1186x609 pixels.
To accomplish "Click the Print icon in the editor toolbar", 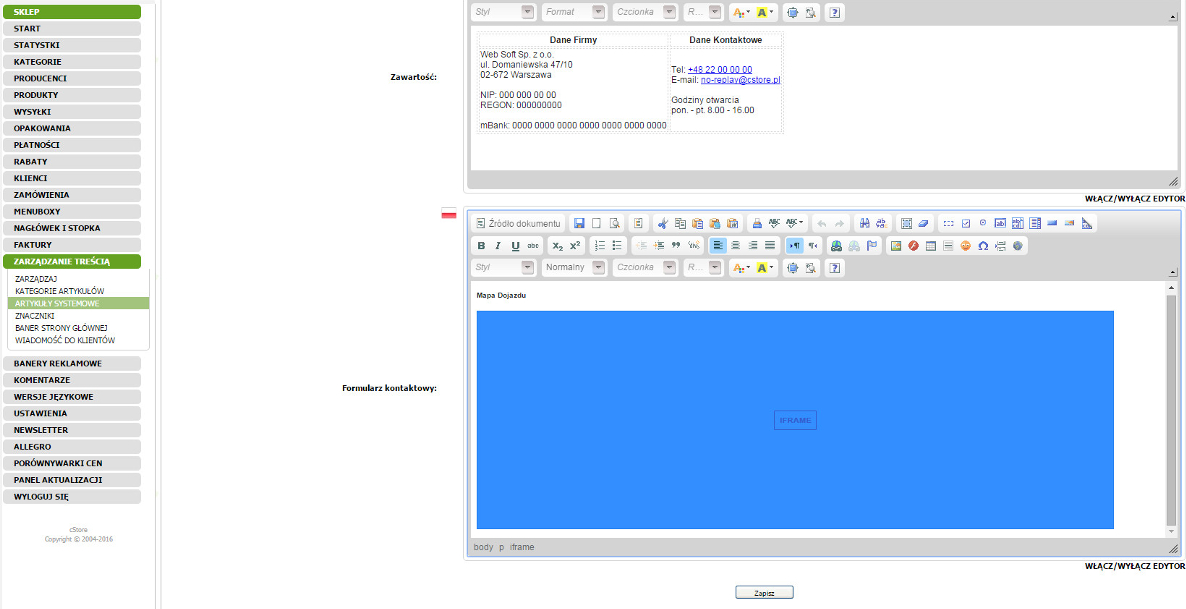I will pyautogui.click(x=757, y=224).
